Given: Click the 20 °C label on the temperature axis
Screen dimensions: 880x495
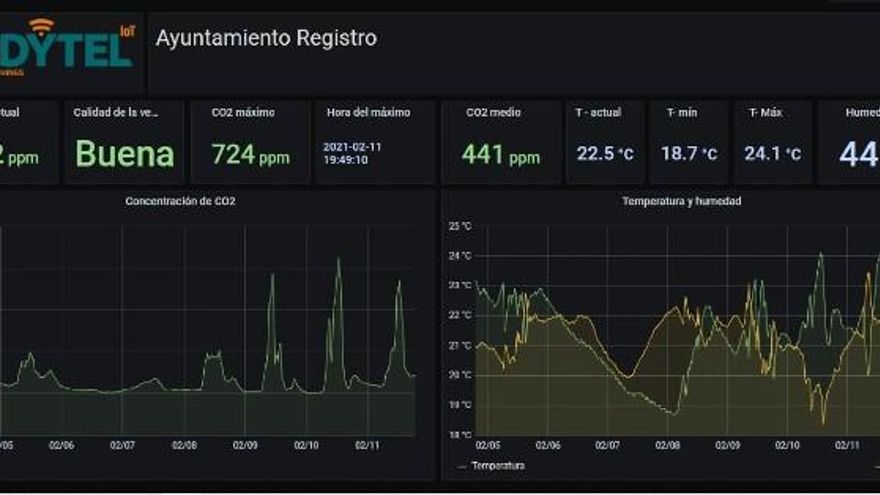Looking at the screenshot, I should pos(460,375).
